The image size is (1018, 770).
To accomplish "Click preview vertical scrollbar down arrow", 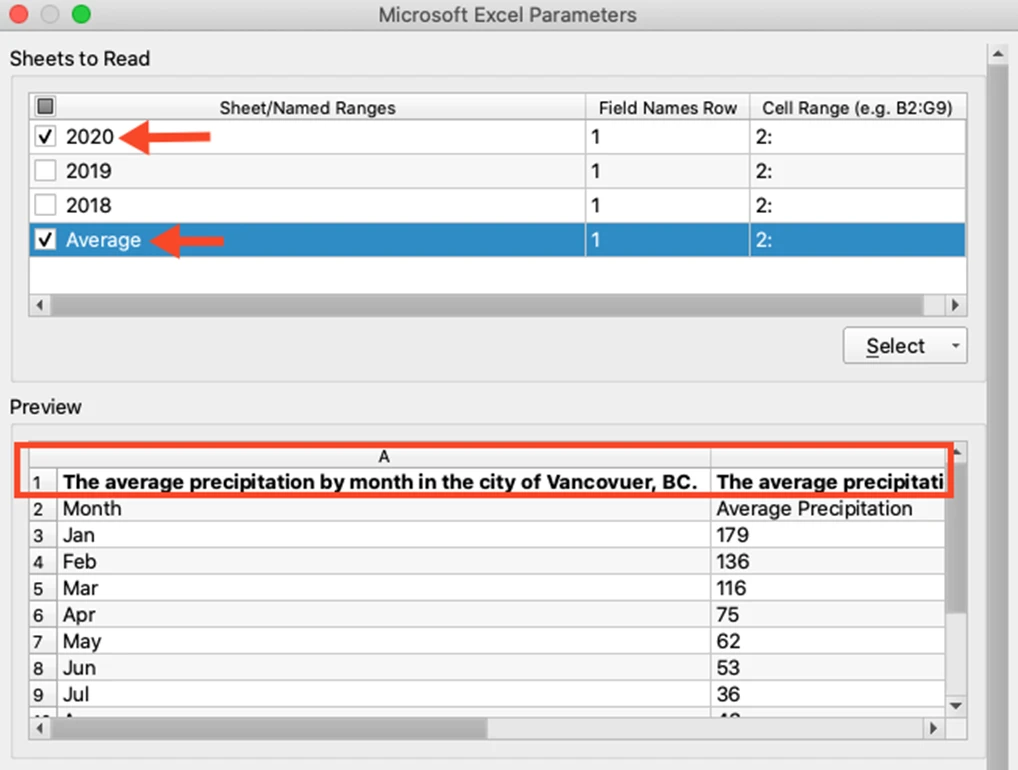I will pos(956,706).
